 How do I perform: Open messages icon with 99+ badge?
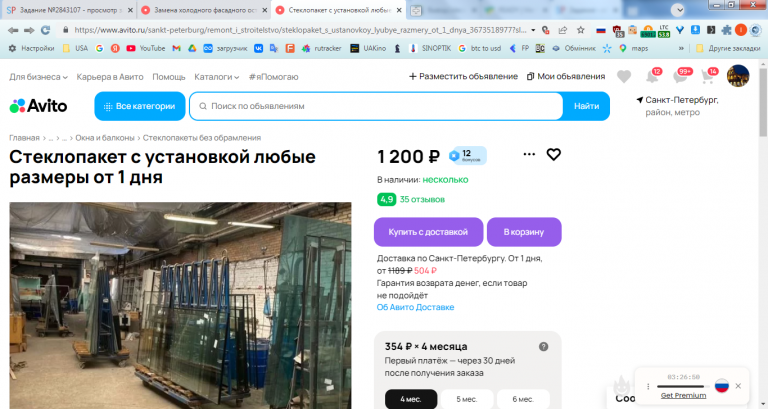pyautogui.click(x=681, y=76)
